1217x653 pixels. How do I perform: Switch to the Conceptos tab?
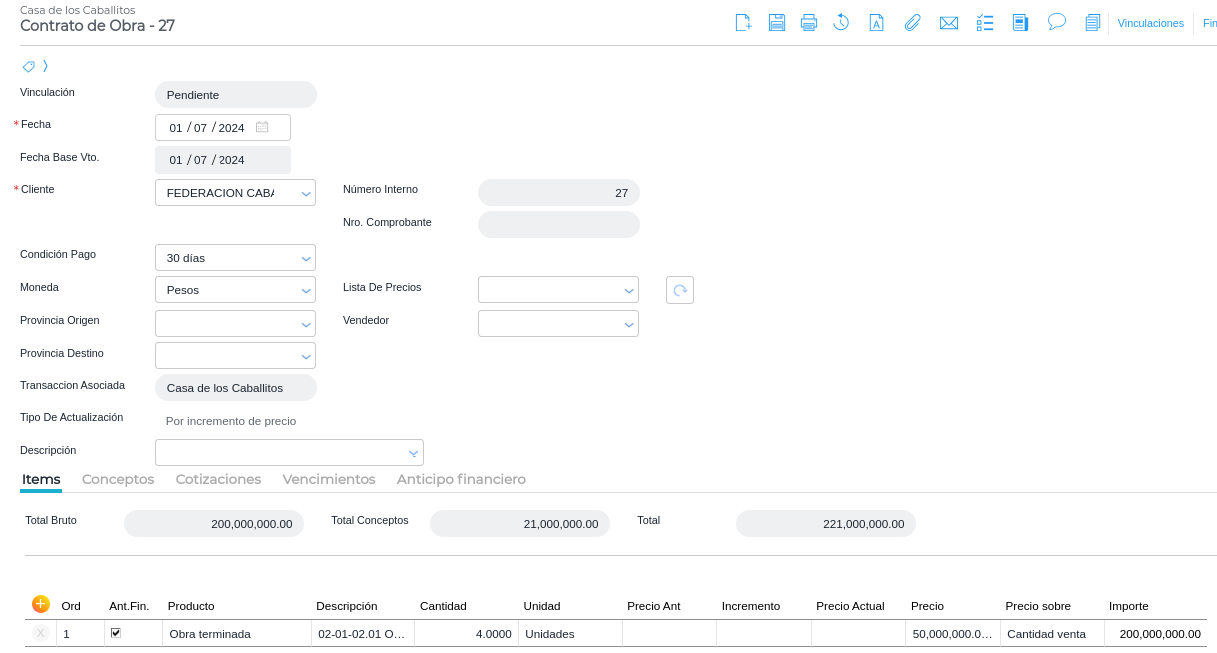[x=118, y=480]
